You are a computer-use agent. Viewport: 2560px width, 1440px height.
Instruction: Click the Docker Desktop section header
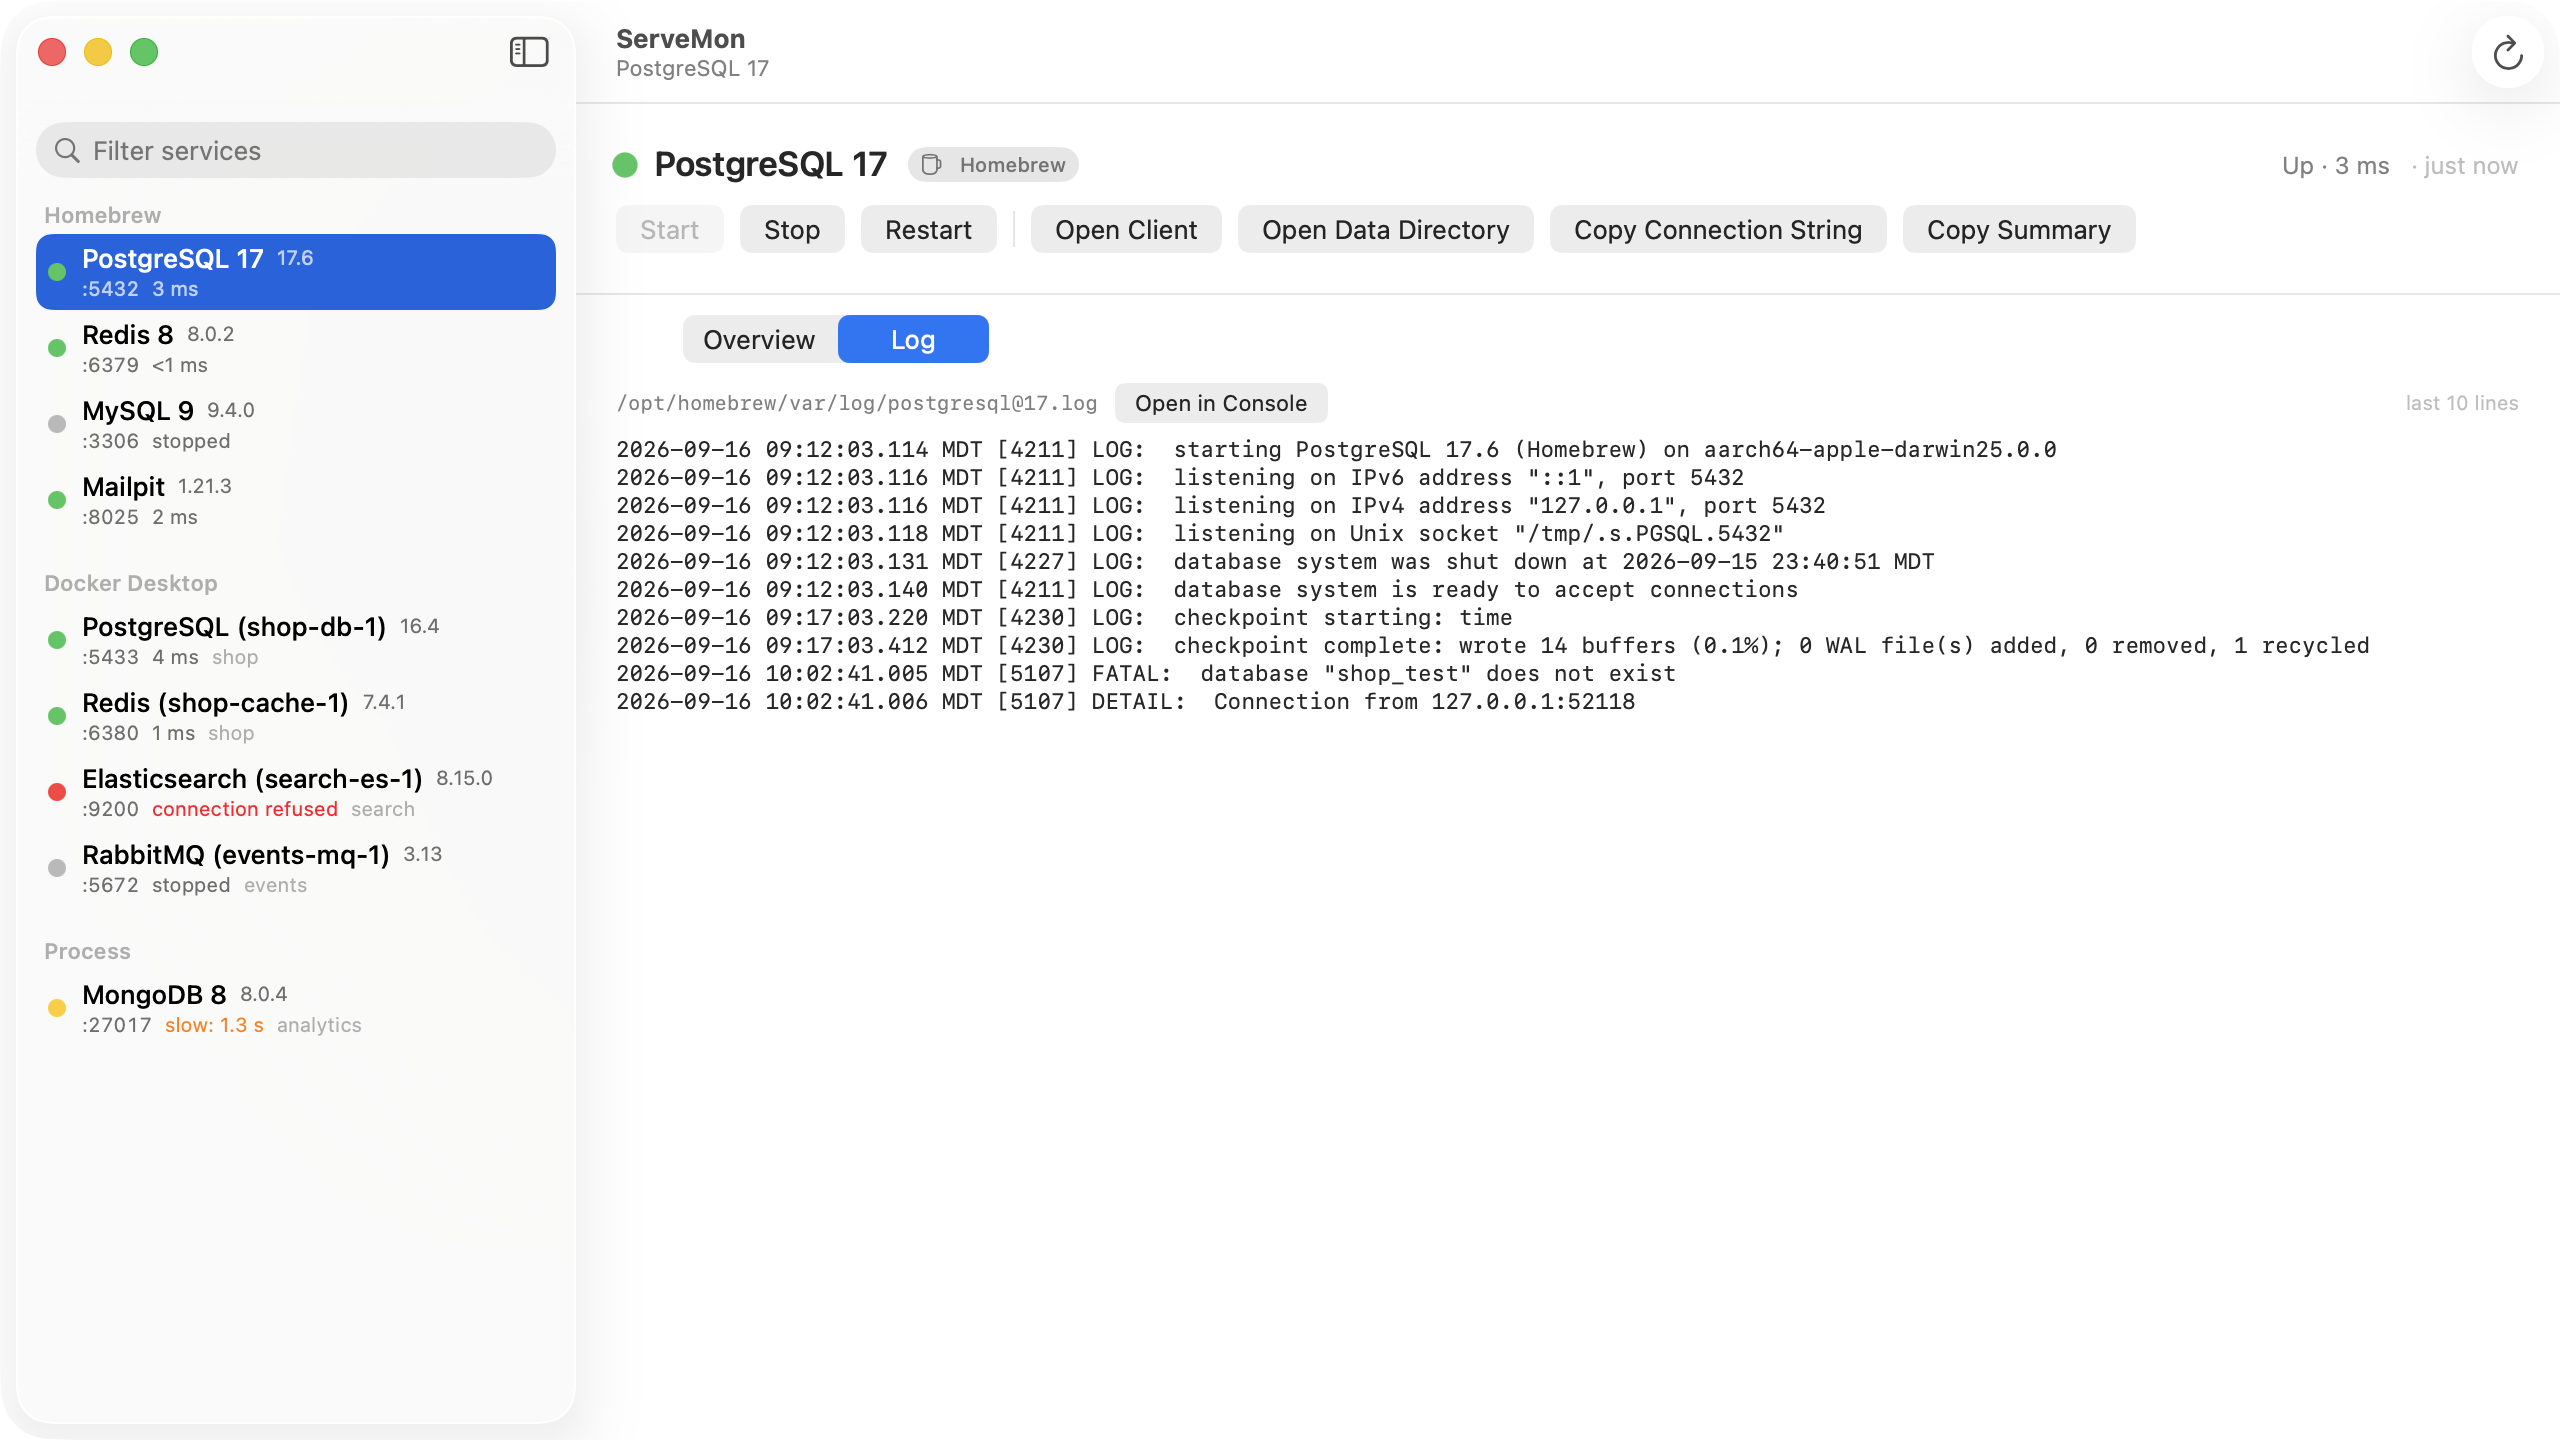click(x=131, y=583)
